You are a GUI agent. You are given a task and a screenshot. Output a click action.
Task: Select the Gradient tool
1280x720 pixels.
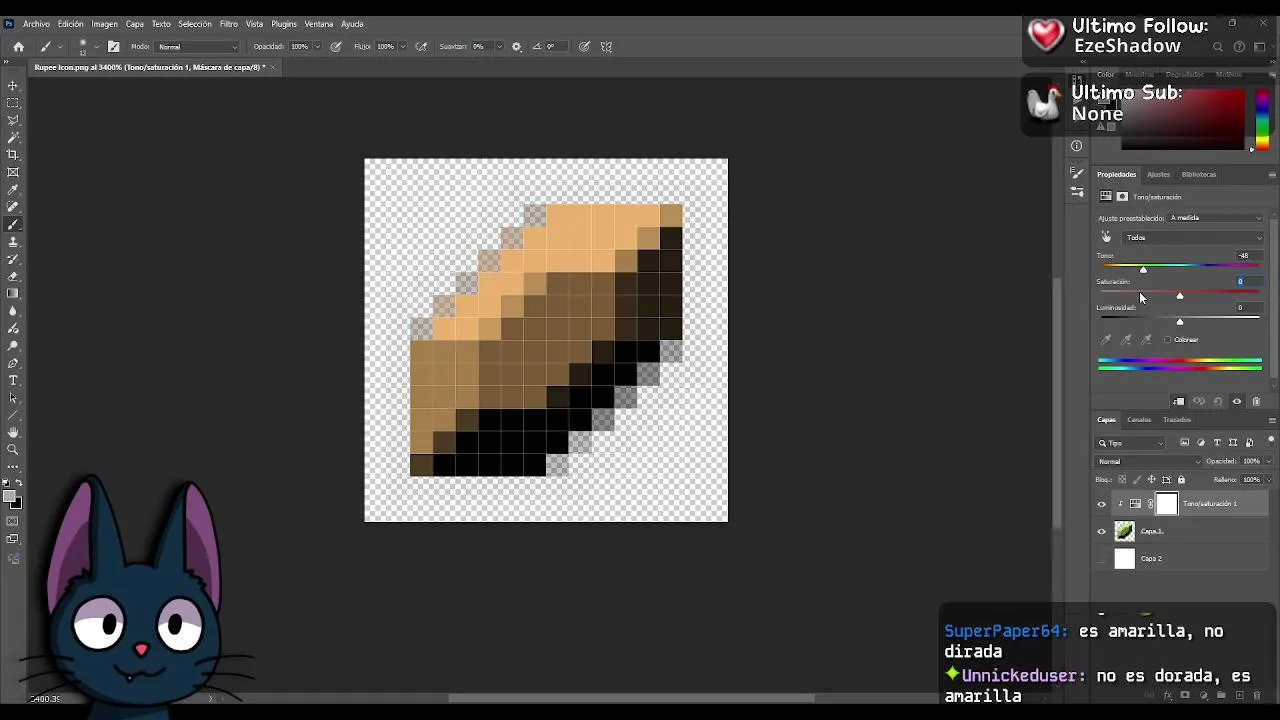point(13,293)
